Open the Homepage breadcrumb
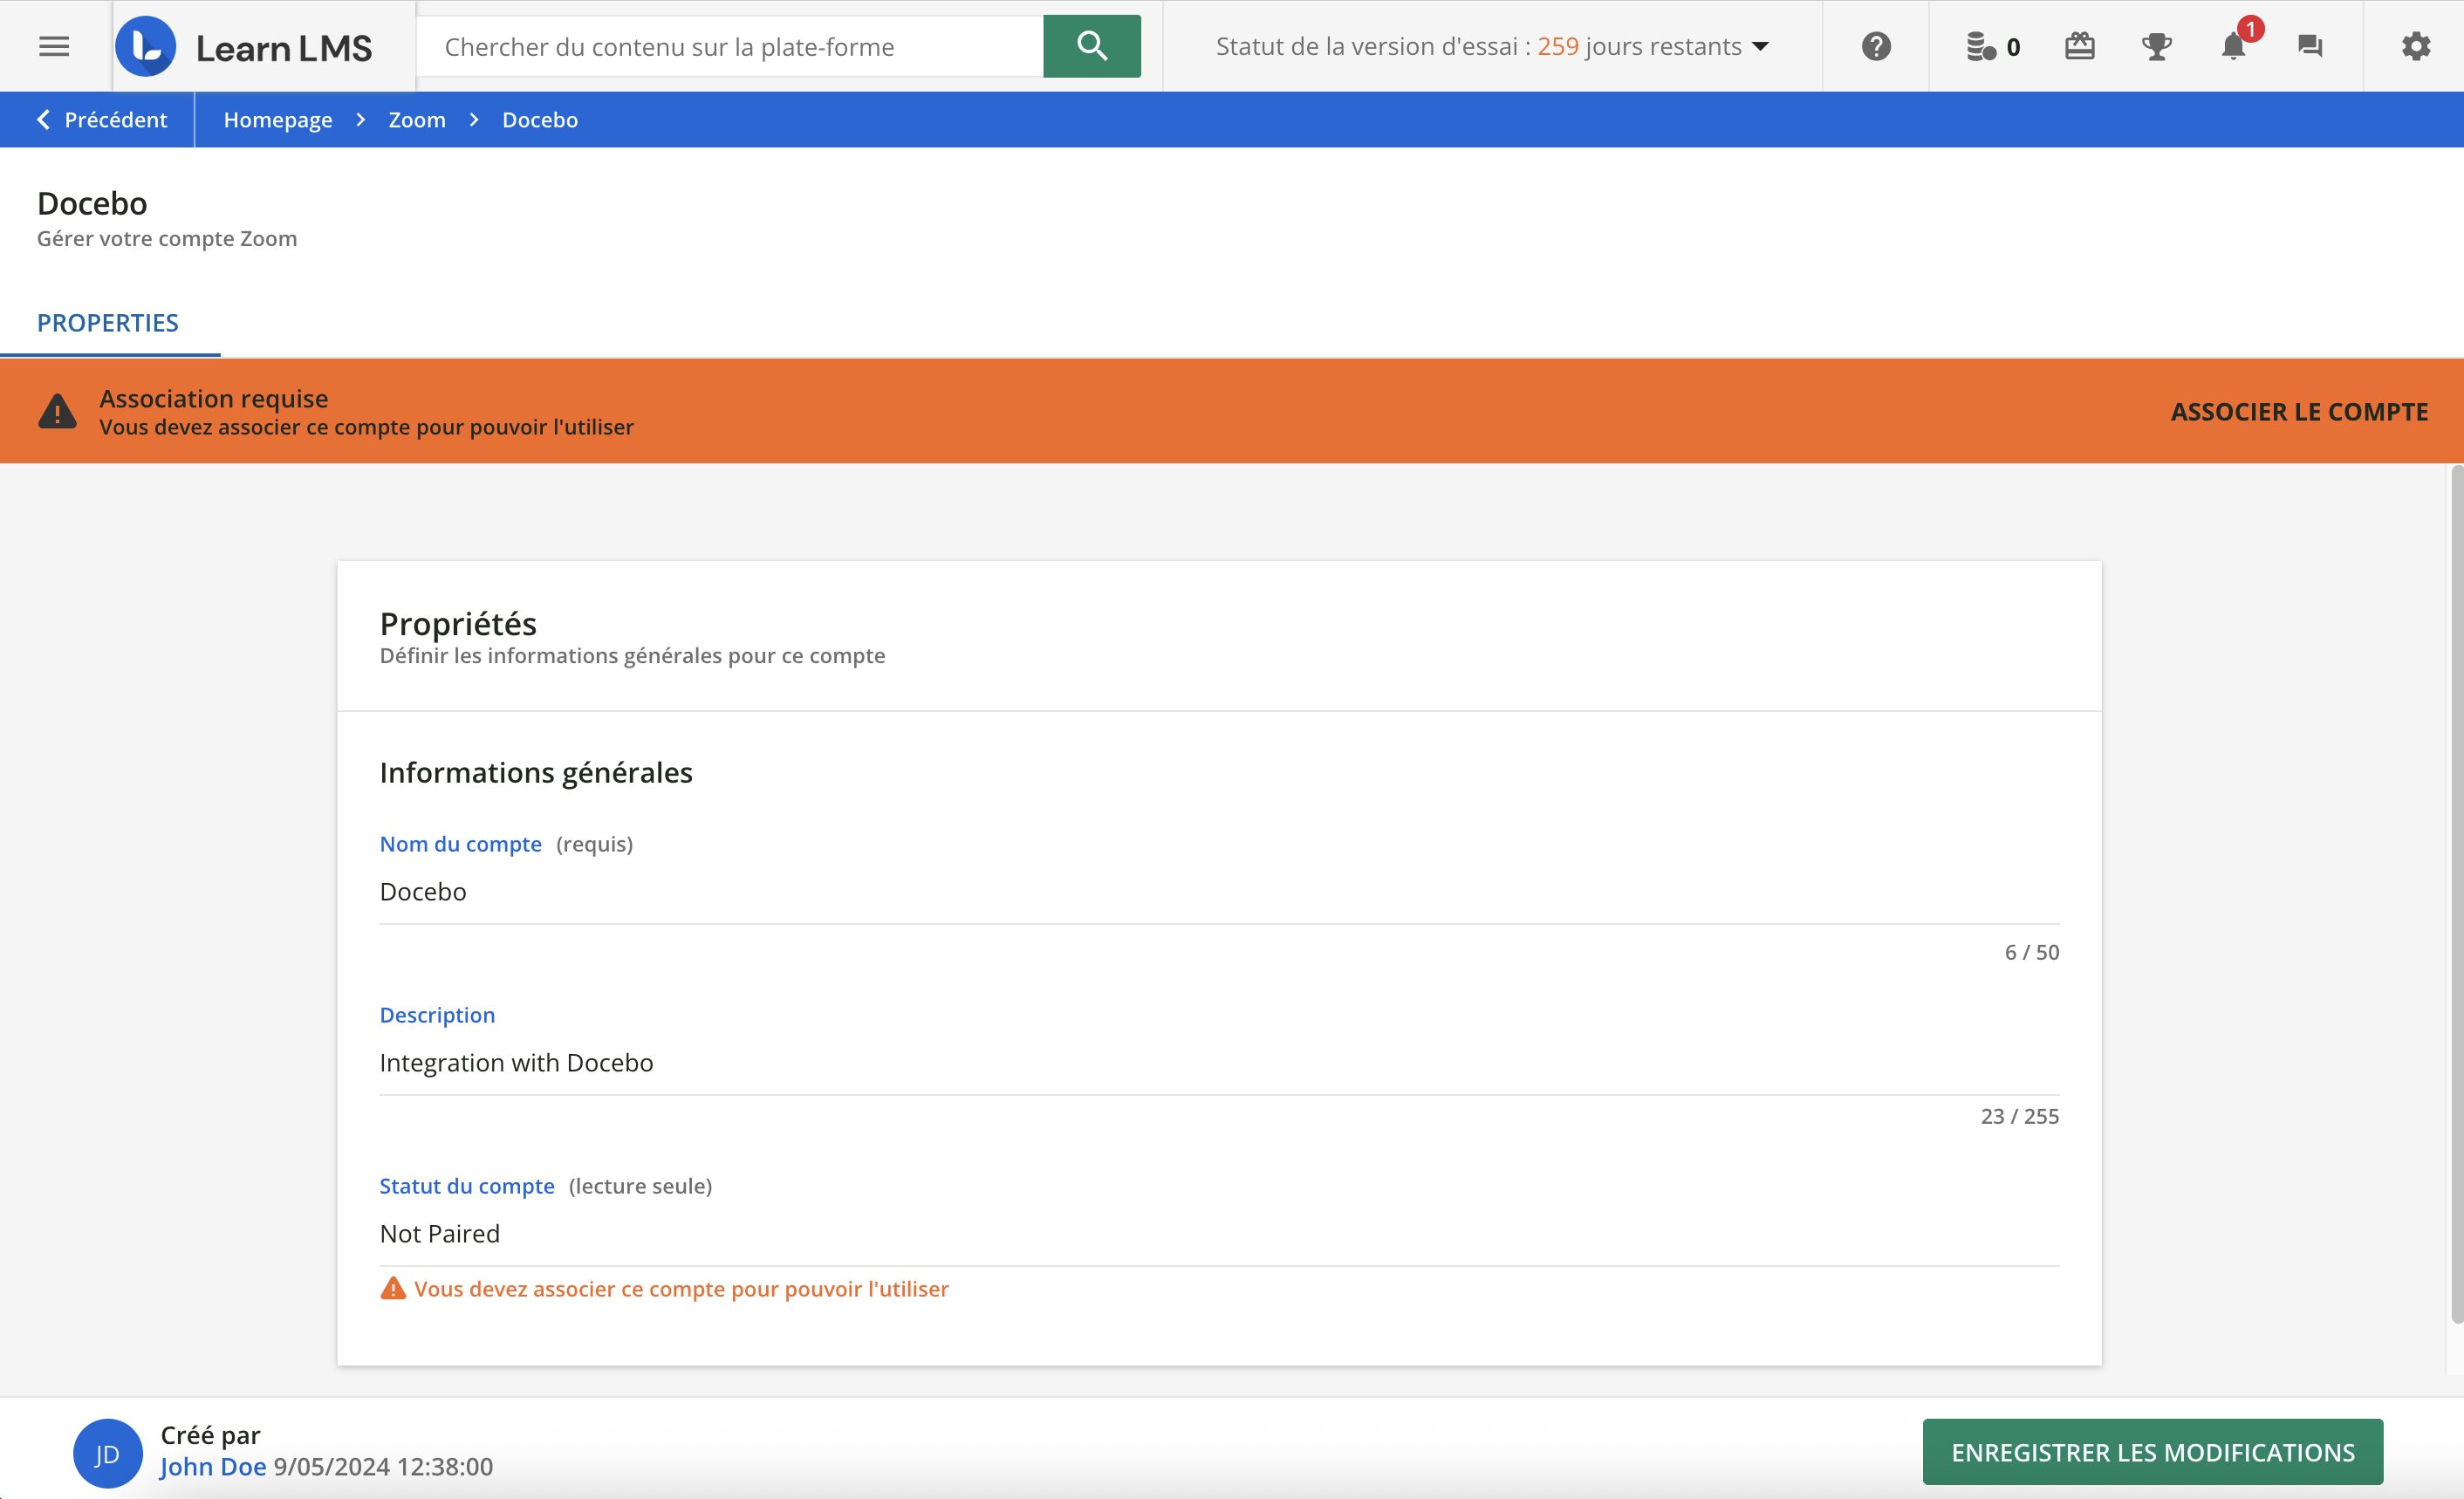 coord(278,119)
